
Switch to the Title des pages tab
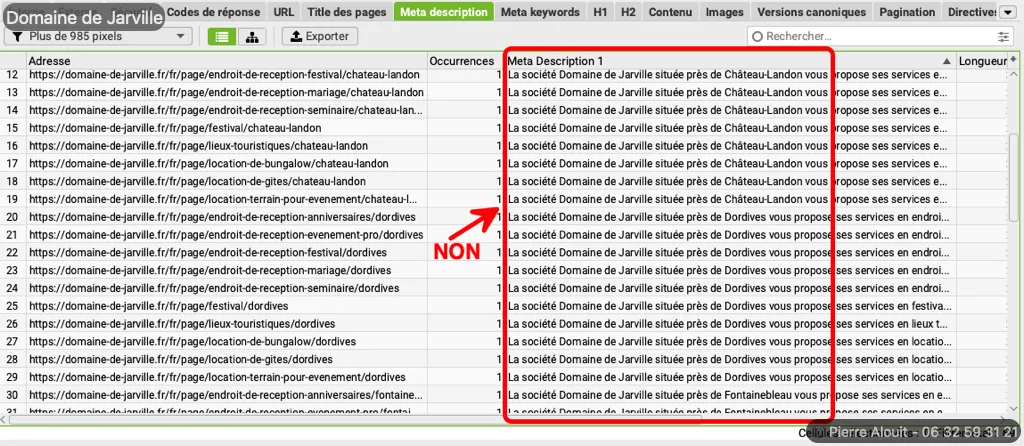348,12
